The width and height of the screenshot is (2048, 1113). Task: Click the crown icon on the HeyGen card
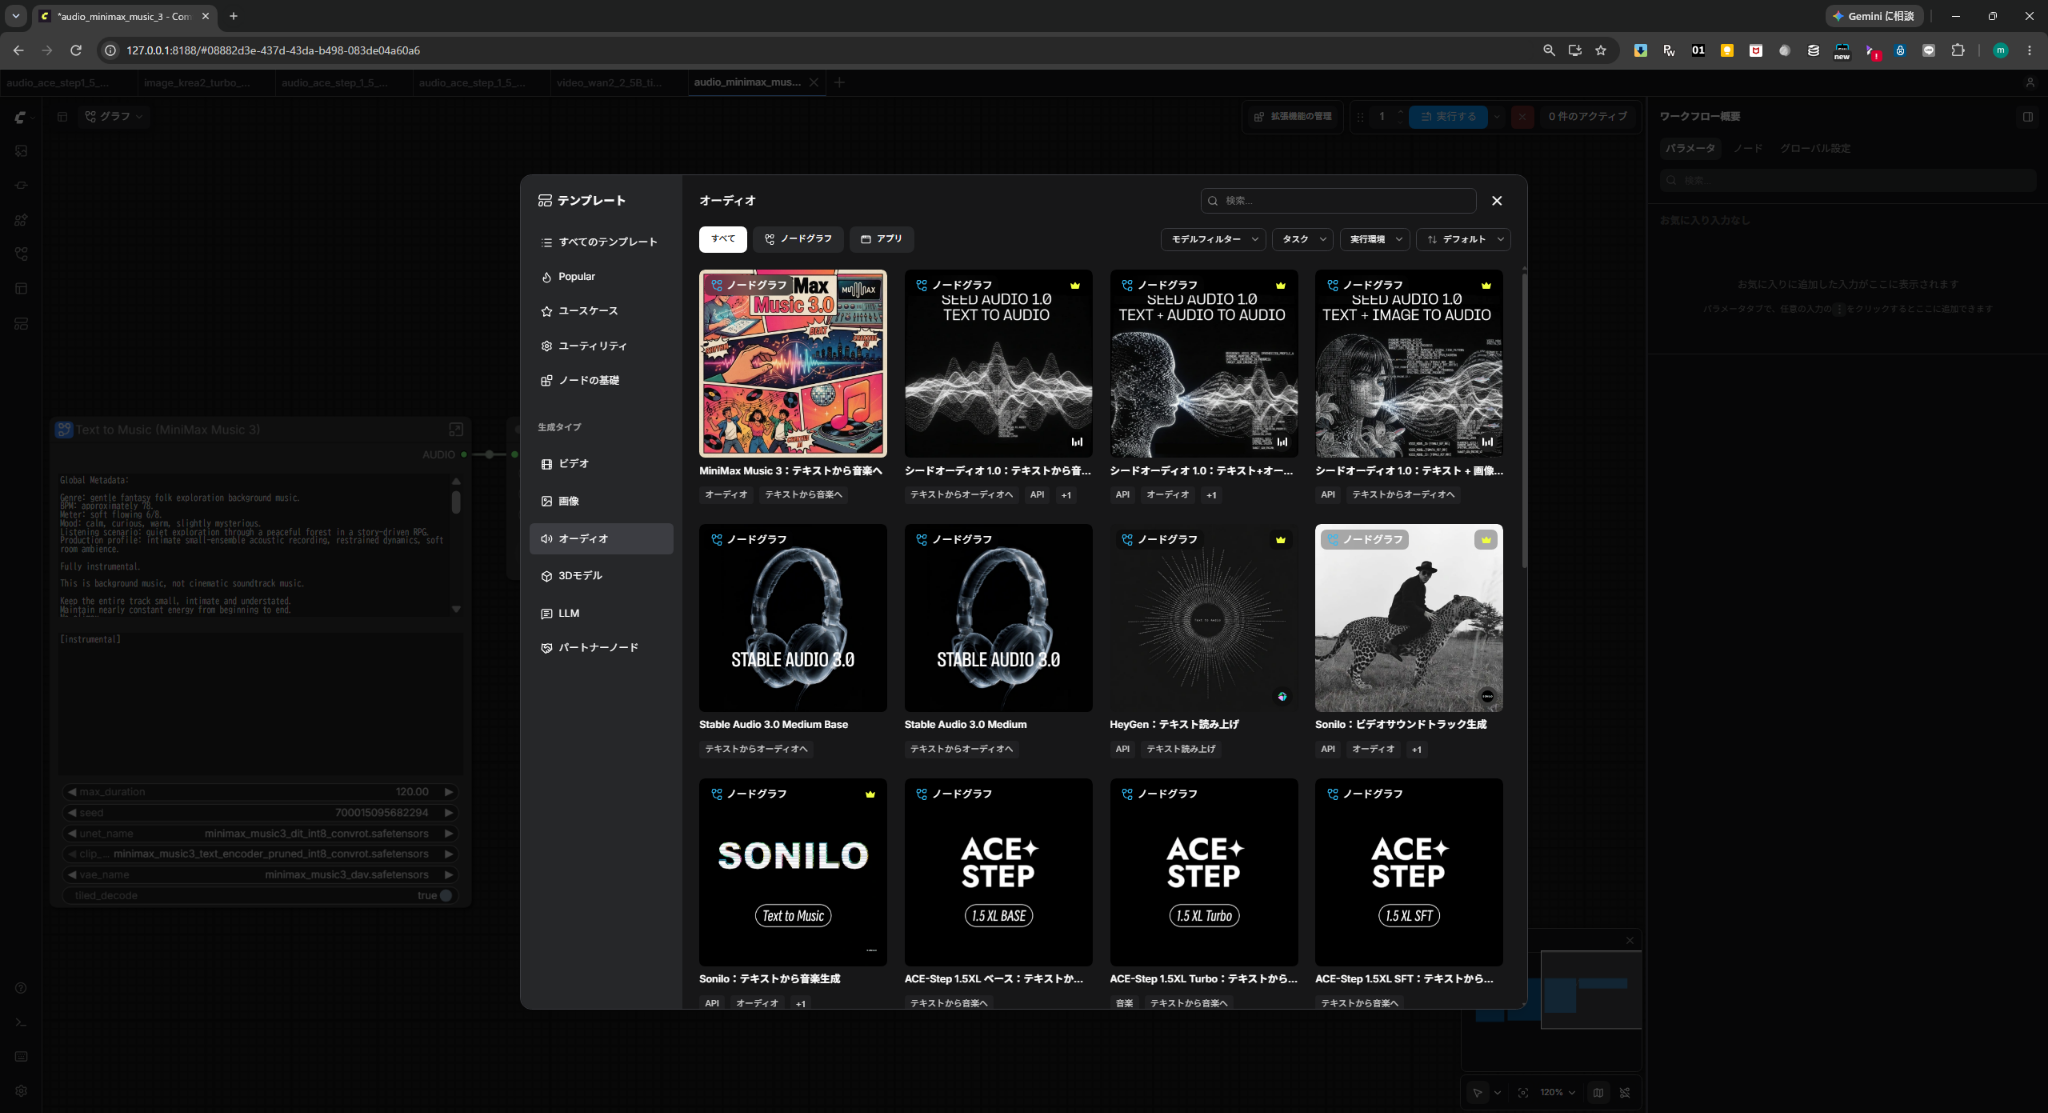tap(1280, 540)
